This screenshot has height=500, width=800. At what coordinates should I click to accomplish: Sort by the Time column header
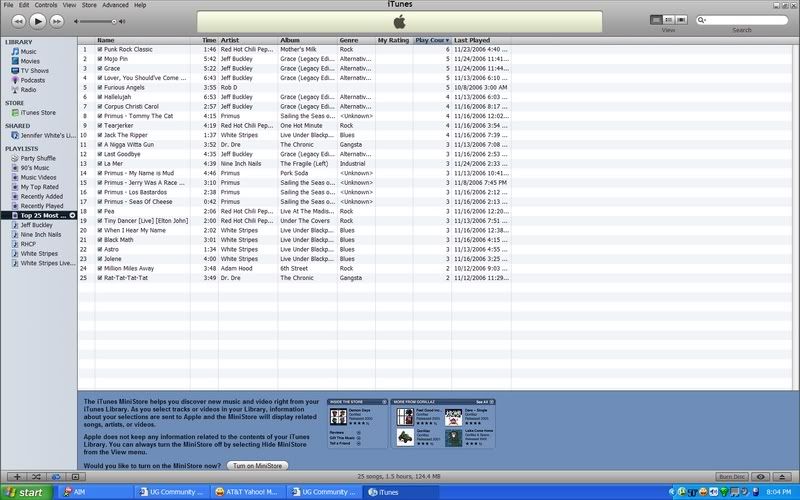click(x=205, y=40)
